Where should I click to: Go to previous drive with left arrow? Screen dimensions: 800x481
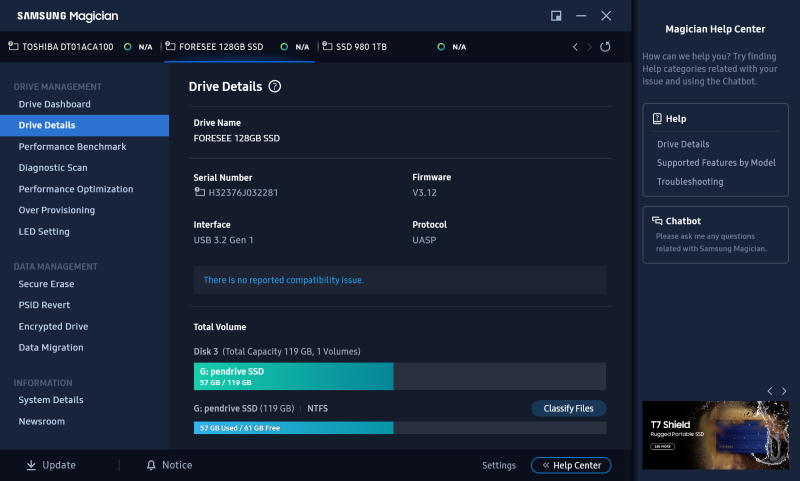point(575,47)
